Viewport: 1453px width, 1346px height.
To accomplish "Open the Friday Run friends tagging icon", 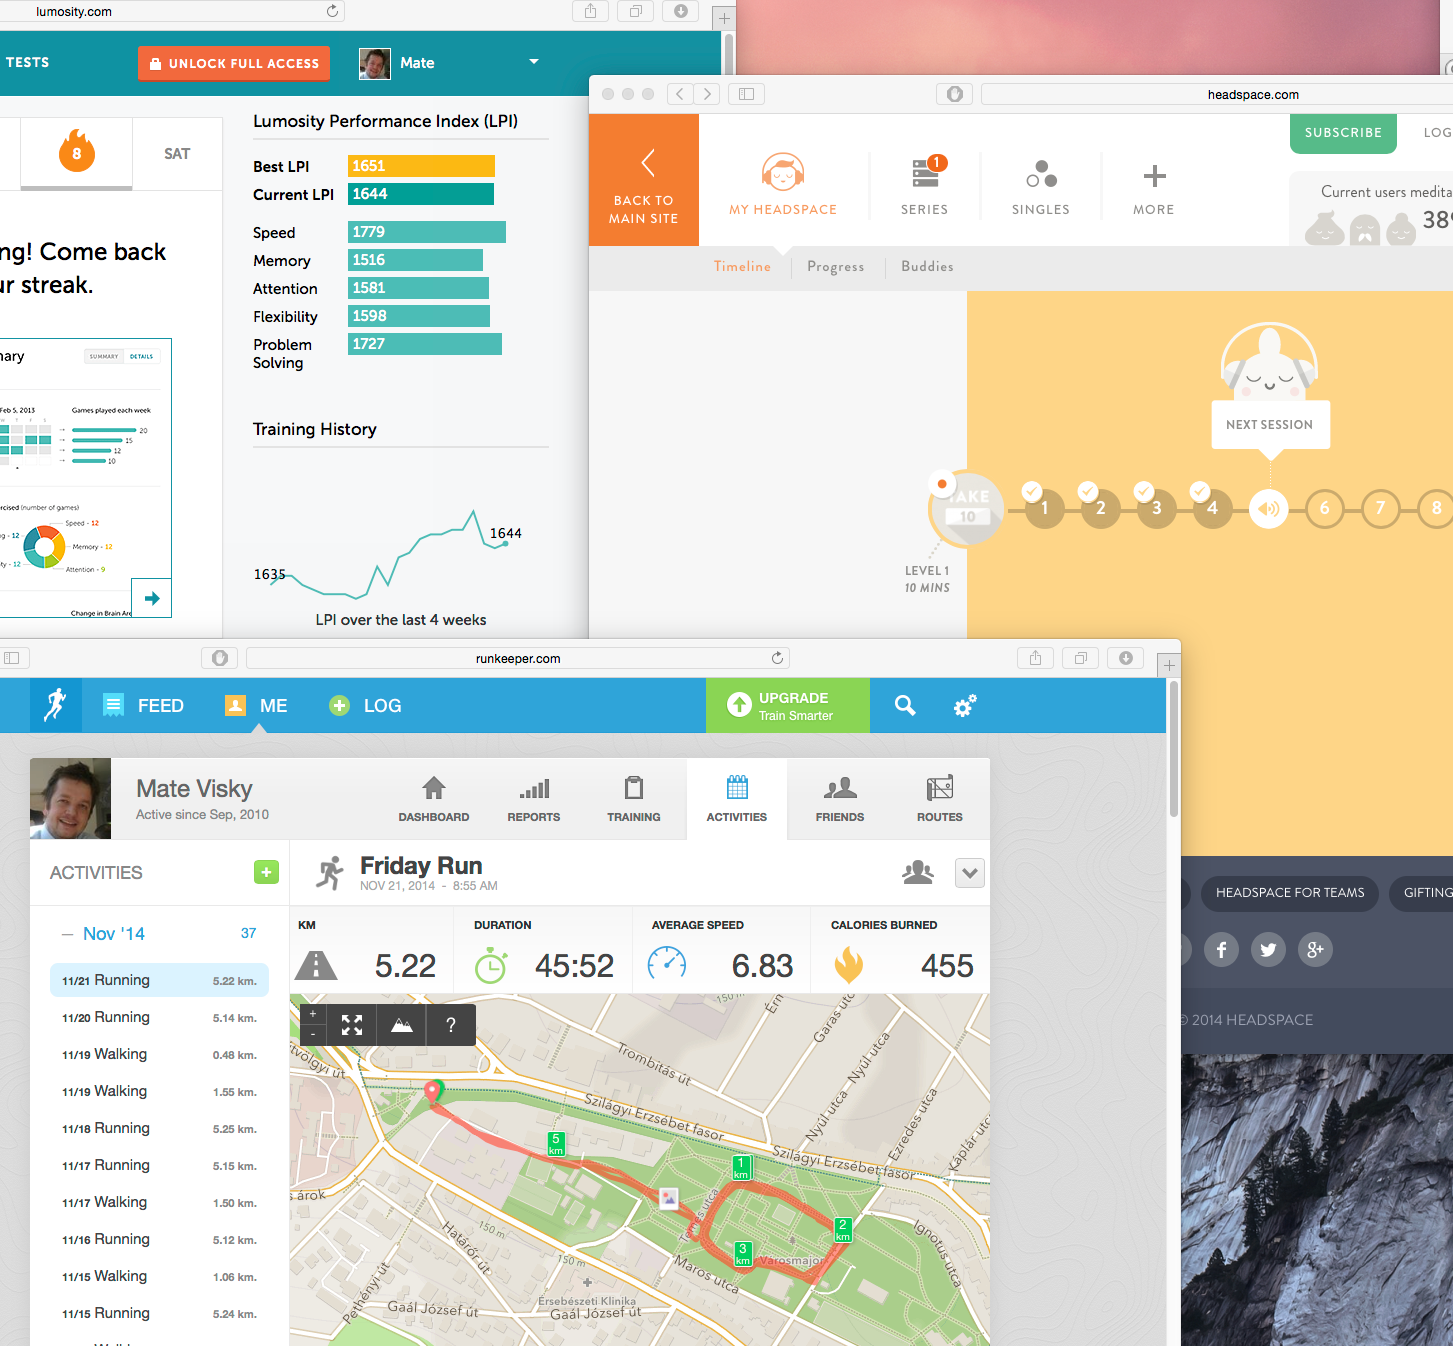I will coord(918,873).
